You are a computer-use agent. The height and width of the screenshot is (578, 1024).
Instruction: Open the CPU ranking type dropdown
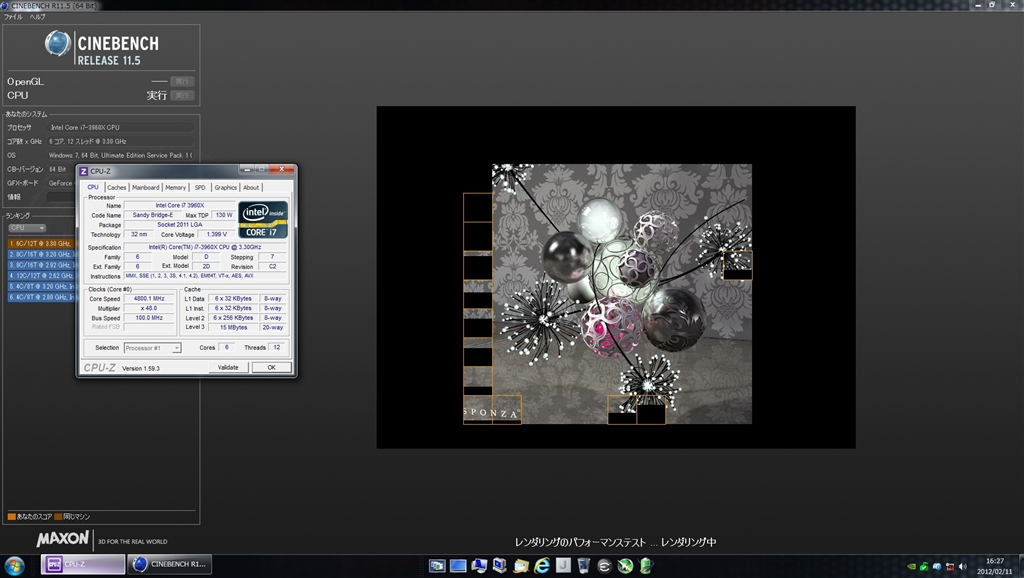coord(26,228)
